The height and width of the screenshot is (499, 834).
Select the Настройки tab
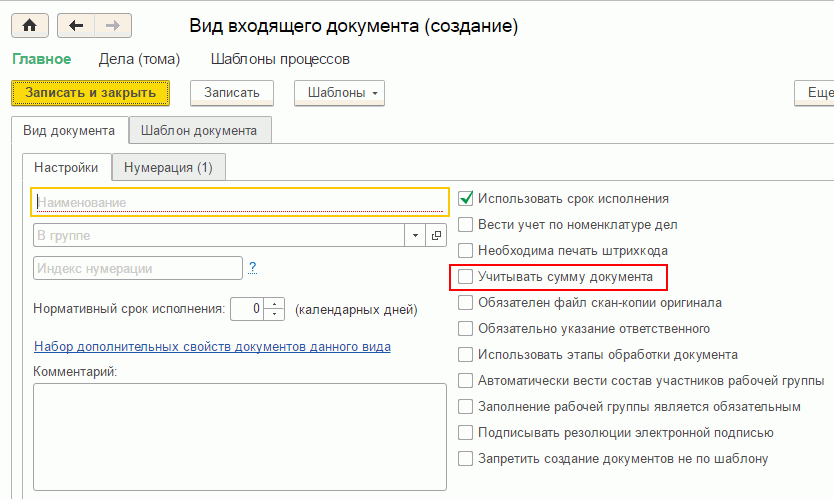(x=66, y=168)
